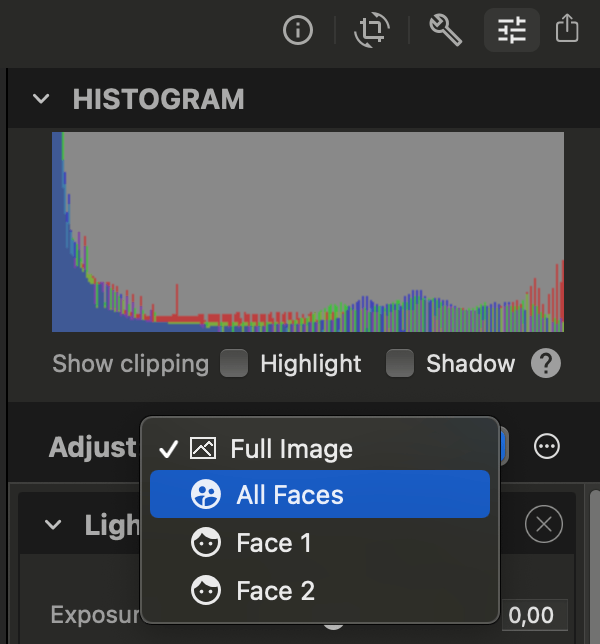Open clipping help question mark

pos(546,363)
